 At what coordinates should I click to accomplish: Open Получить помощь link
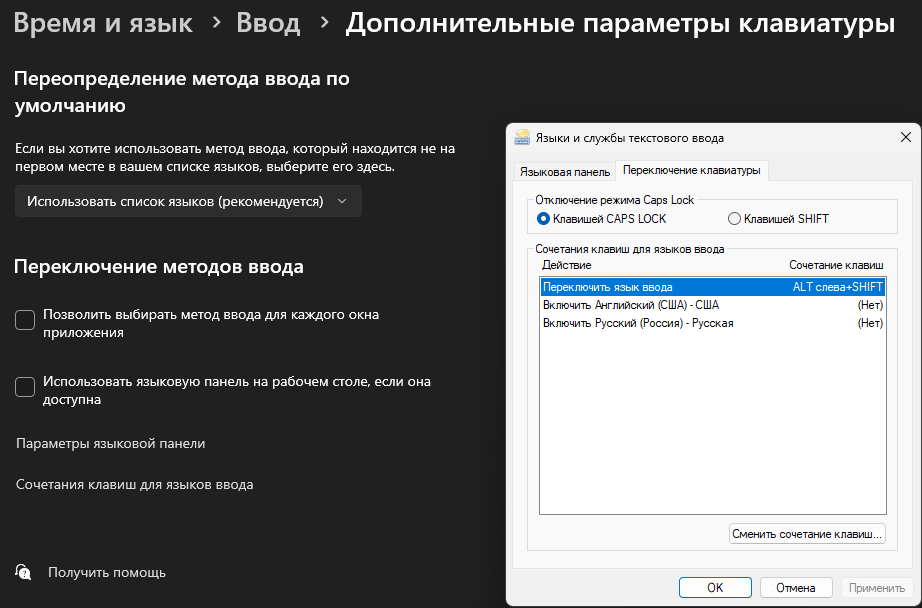tap(107, 572)
